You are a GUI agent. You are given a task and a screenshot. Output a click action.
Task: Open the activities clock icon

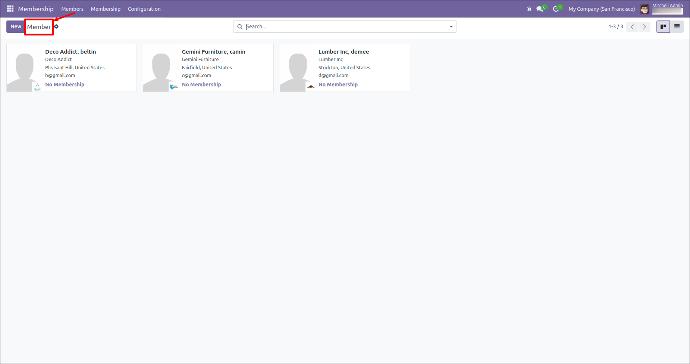coord(557,9)
